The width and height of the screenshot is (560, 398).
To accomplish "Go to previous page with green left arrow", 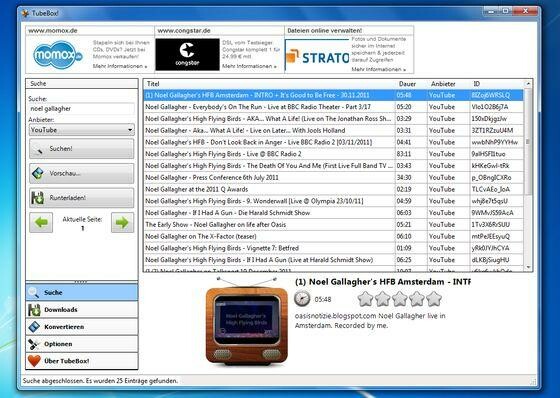I will (x=41, y=223).
